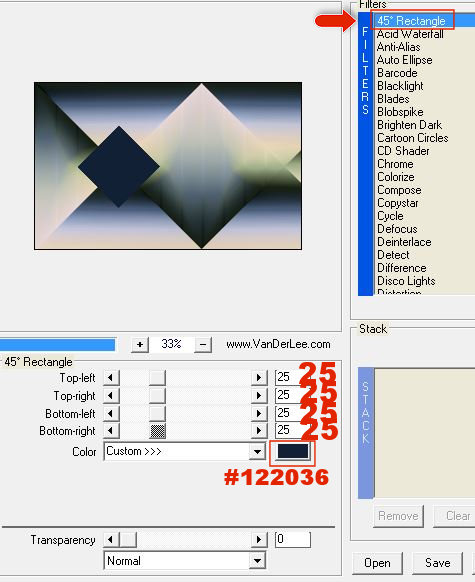The width and height of the screenshot is (475, 582).
Task: Click the Open button
Action: coord(377,563)
